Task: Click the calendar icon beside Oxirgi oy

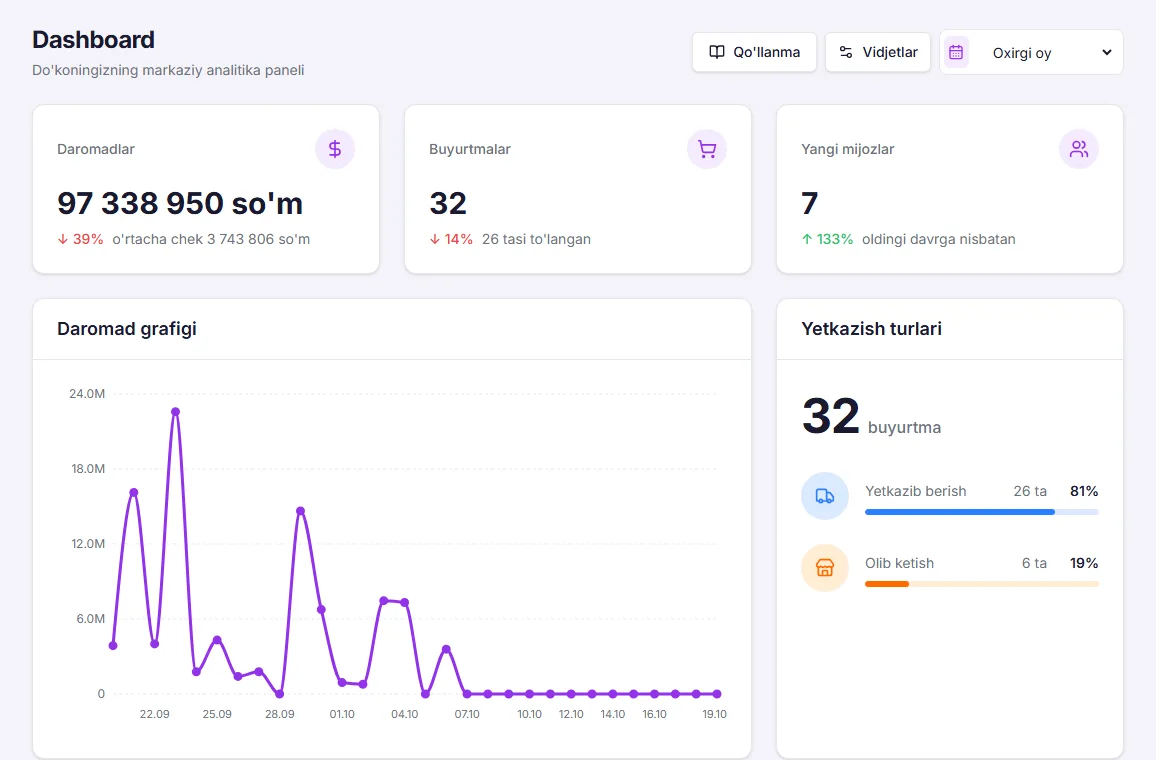Action: [x=956, y=52]
